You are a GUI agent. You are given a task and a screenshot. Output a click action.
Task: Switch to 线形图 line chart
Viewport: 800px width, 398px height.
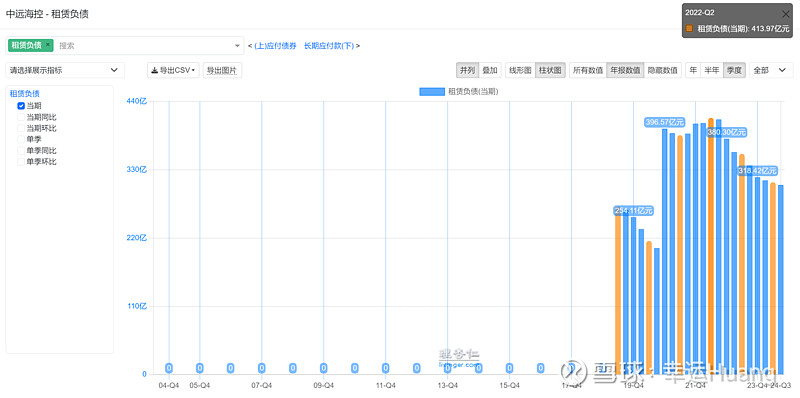[520, 70]
